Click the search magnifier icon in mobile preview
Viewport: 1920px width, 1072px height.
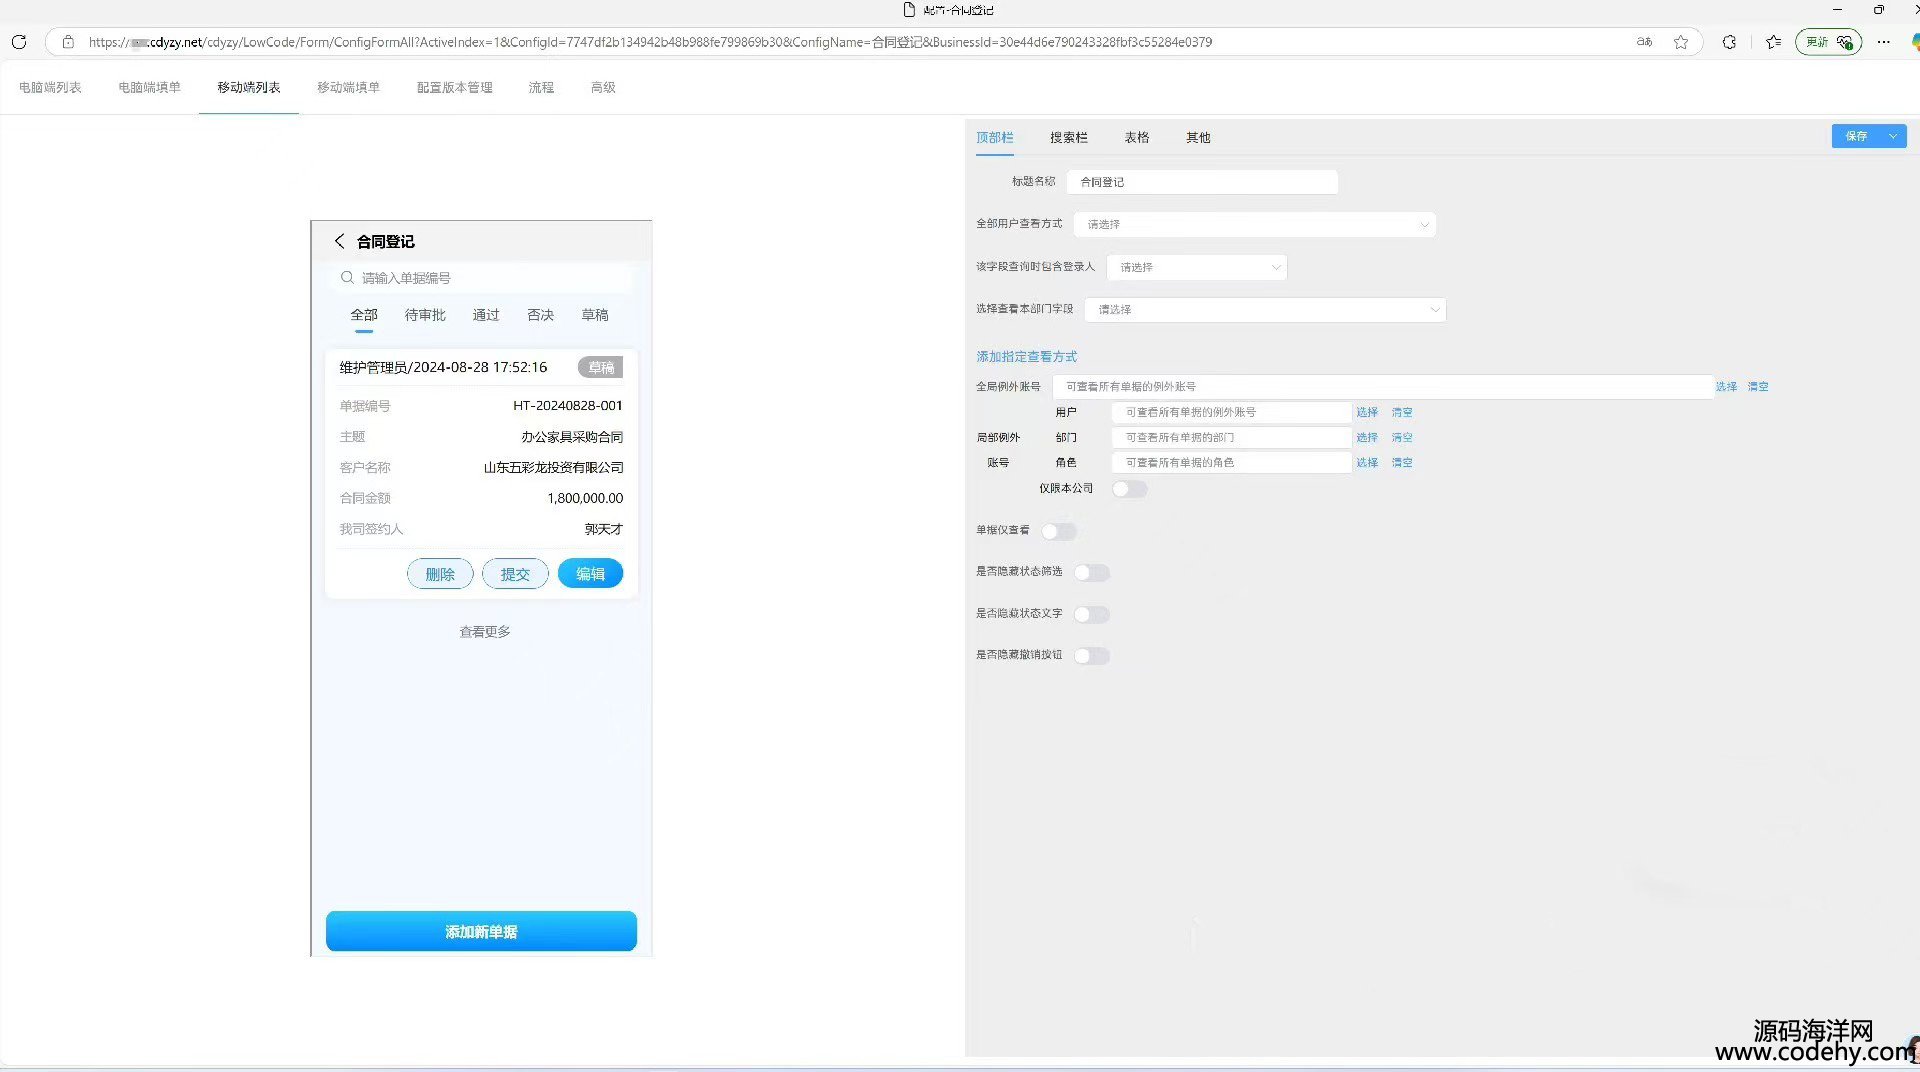pyautogui.click(x=347, y=278)
